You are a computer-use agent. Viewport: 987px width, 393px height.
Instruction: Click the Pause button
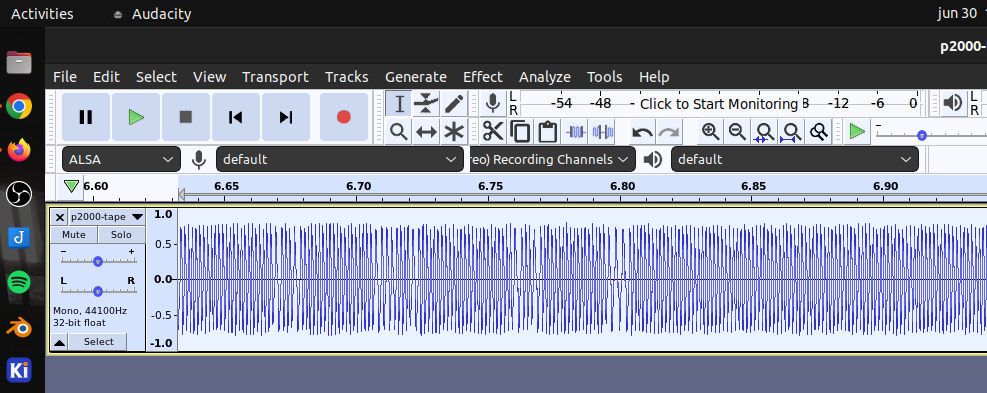pyautogui.click(x=86, y=117)
